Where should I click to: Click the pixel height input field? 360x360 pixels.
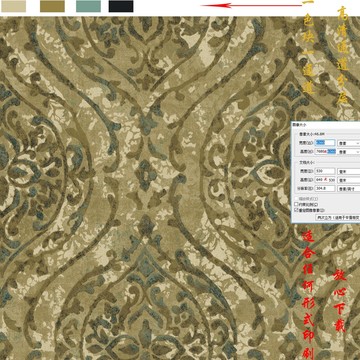point(325,151)
